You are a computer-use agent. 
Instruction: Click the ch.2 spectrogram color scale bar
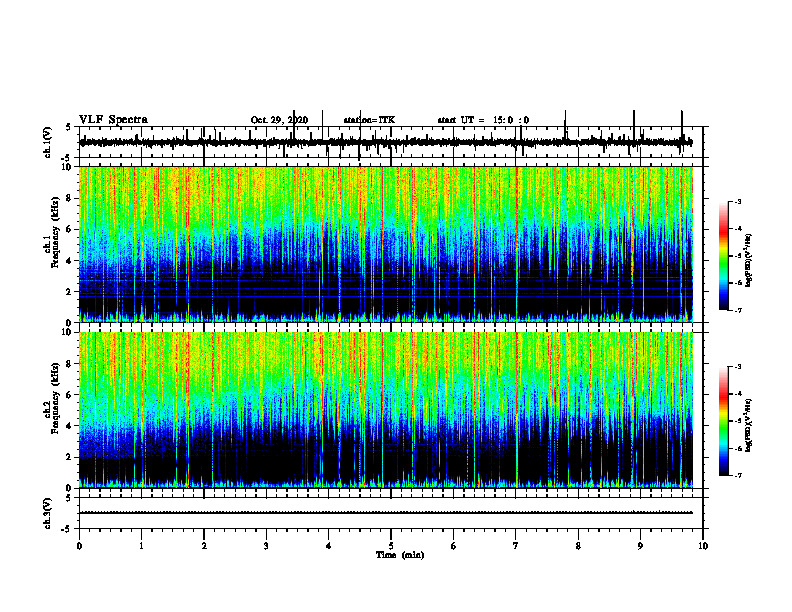[724, 421]
